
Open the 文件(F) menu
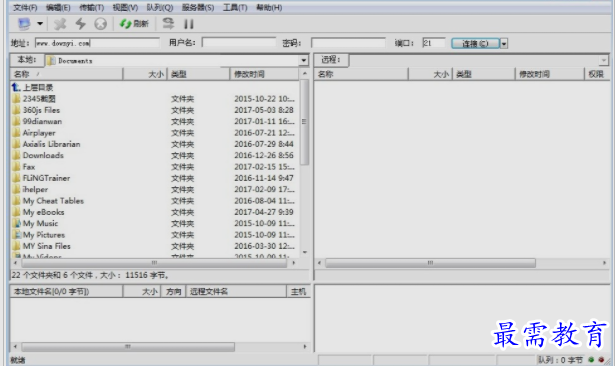pyautogui.click(x=25, y=7)
